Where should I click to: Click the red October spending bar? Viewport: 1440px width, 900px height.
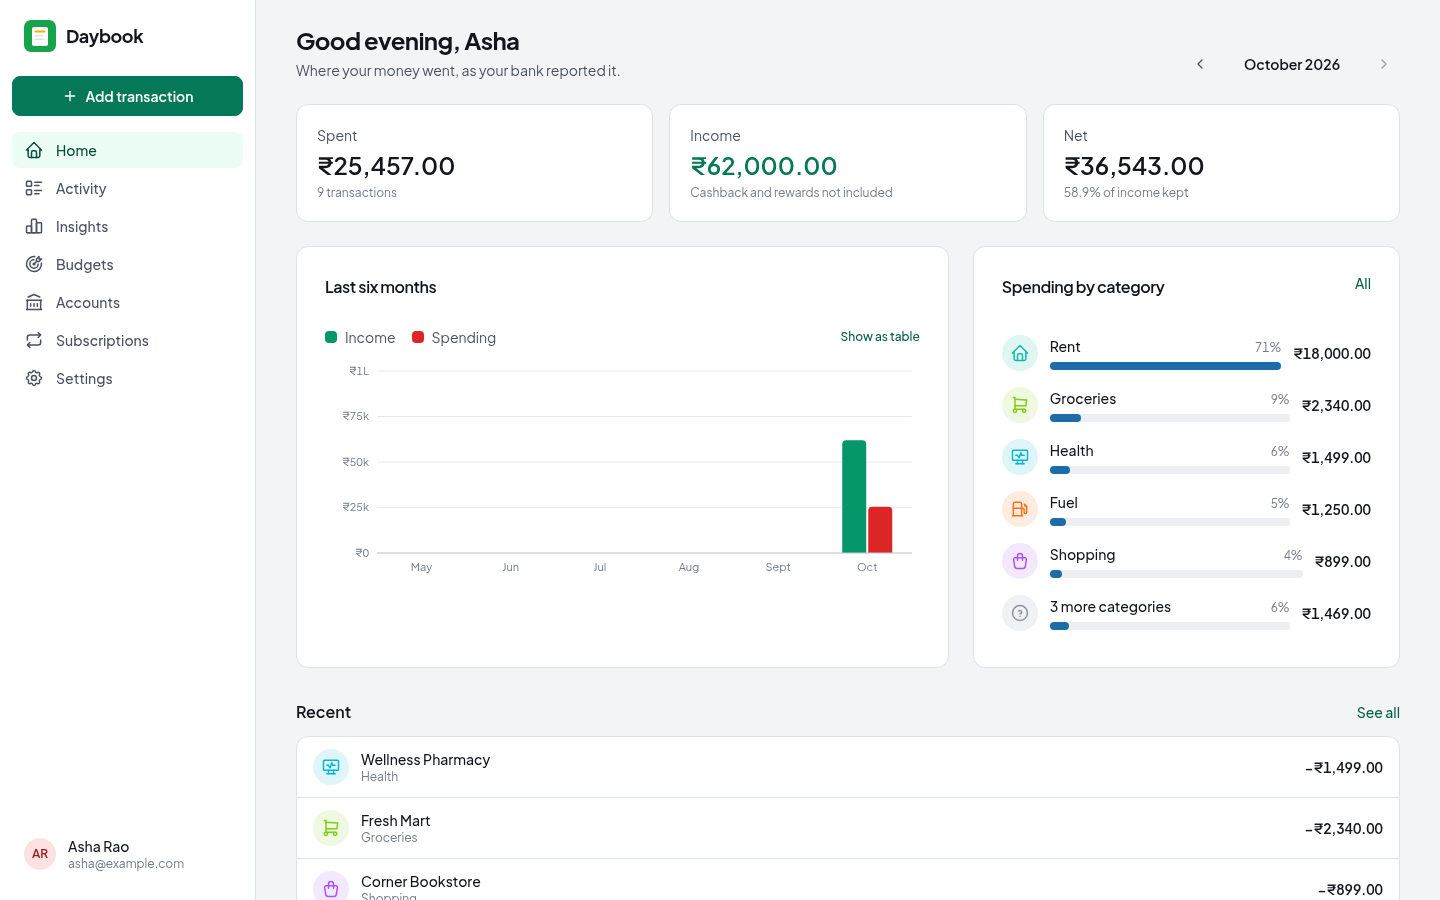click(x=880, y=530)
